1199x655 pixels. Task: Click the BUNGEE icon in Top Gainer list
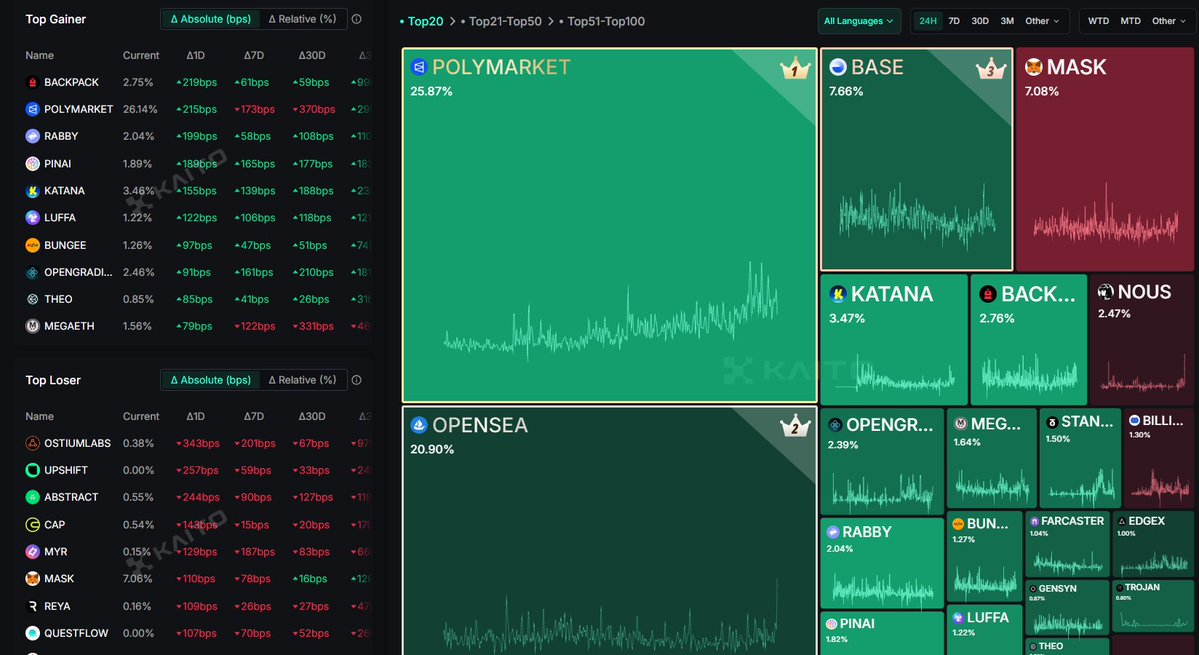pos(32,245)
